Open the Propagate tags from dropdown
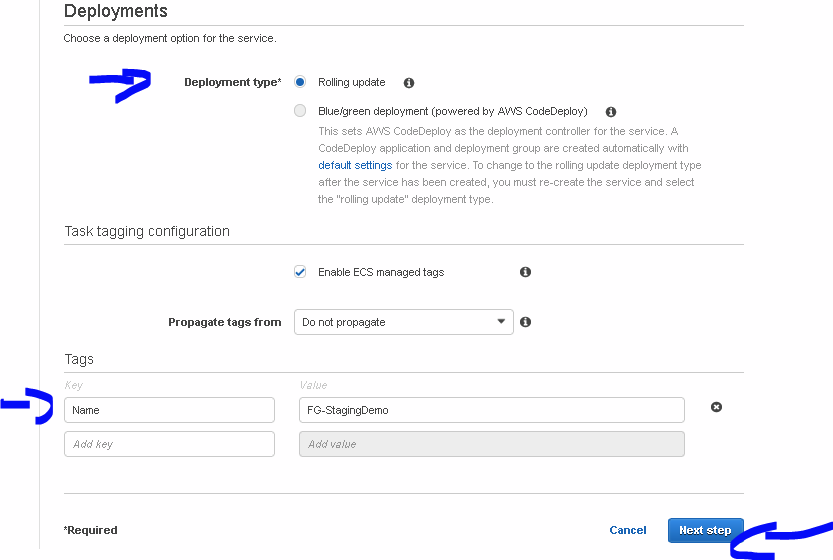This screenshot has width=833, height=560. 403,322
